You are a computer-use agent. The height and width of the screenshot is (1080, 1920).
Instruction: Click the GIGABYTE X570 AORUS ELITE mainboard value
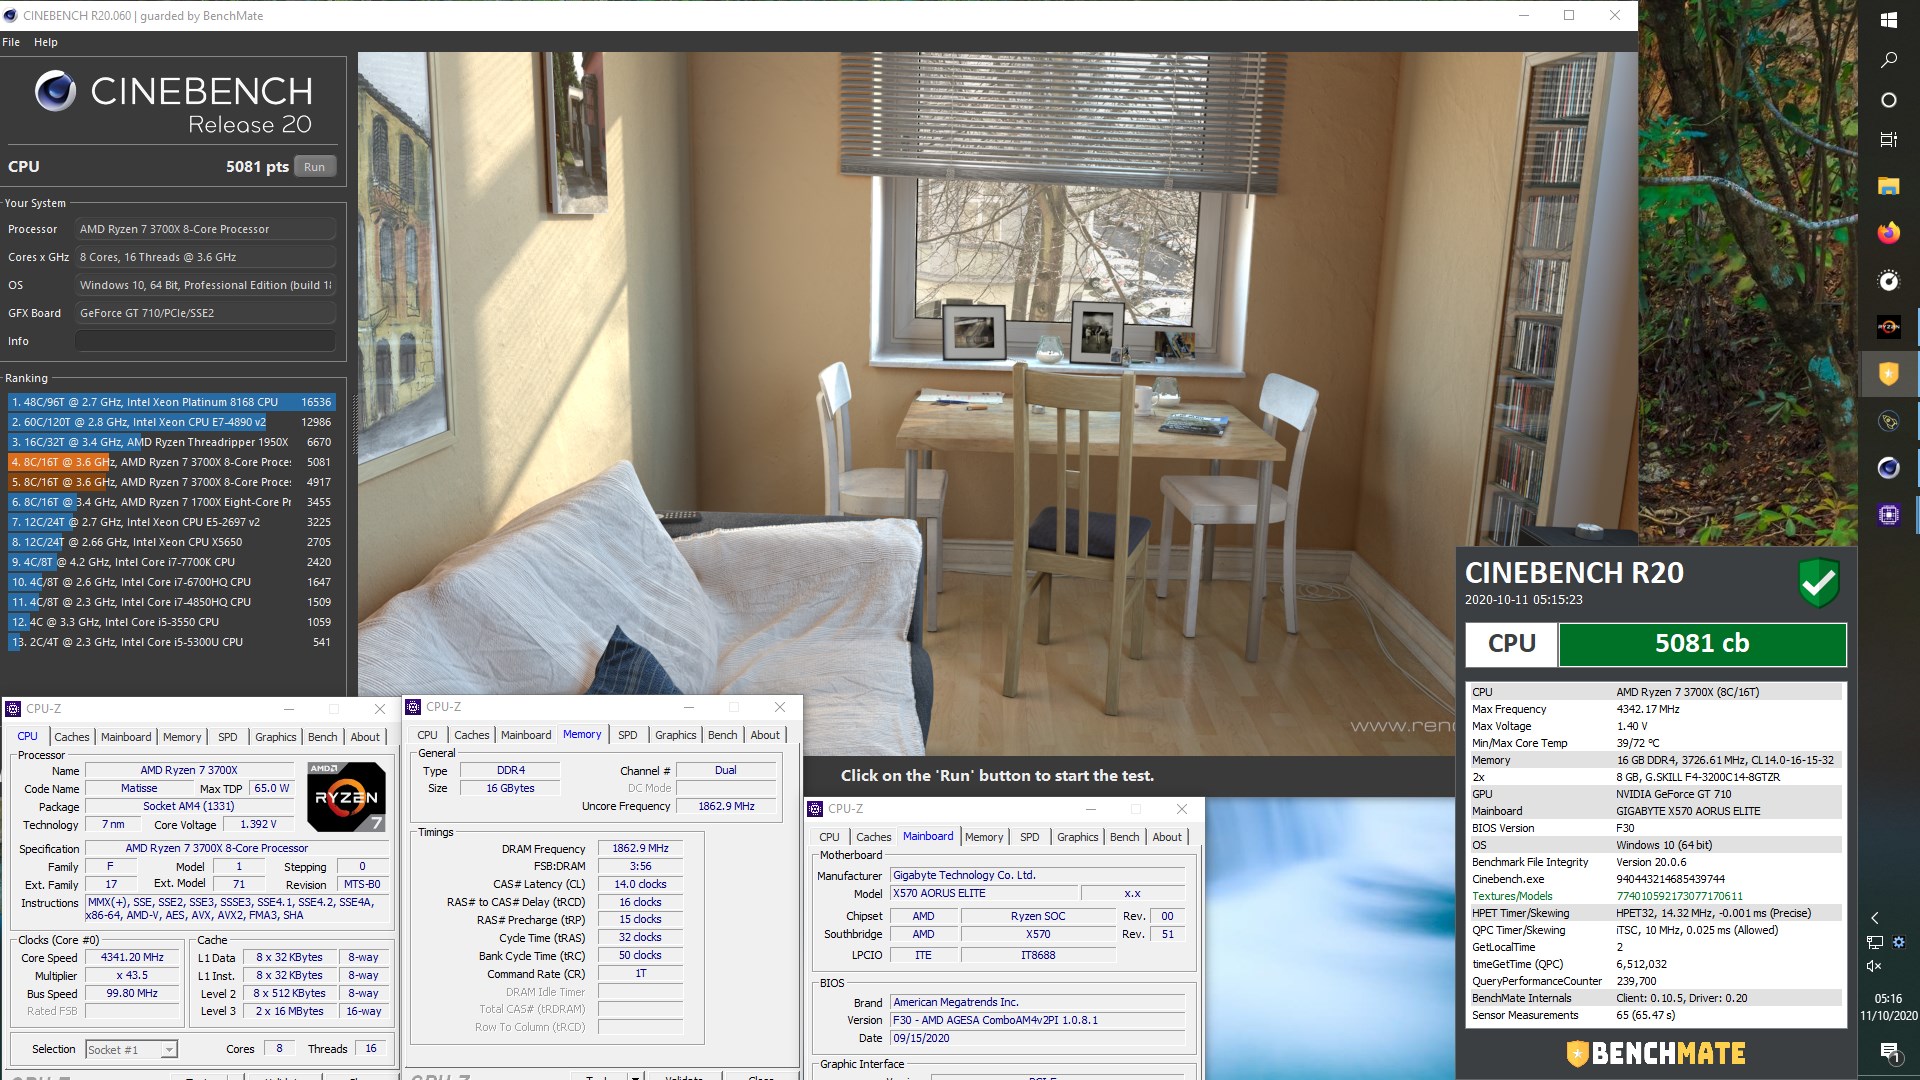pyautogui.click(x=1688, y=811)
